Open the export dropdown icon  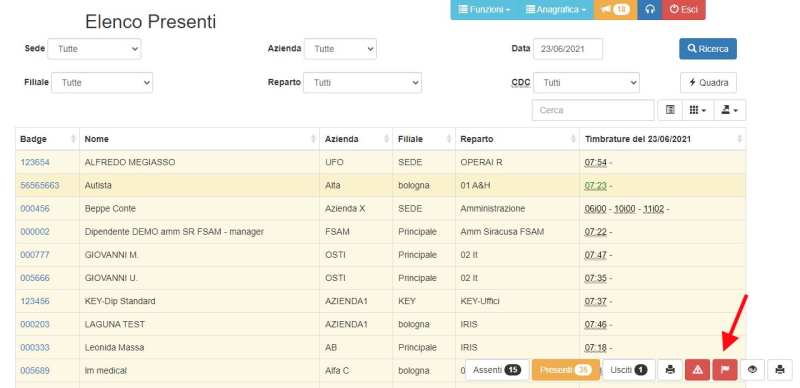[730, 110]
